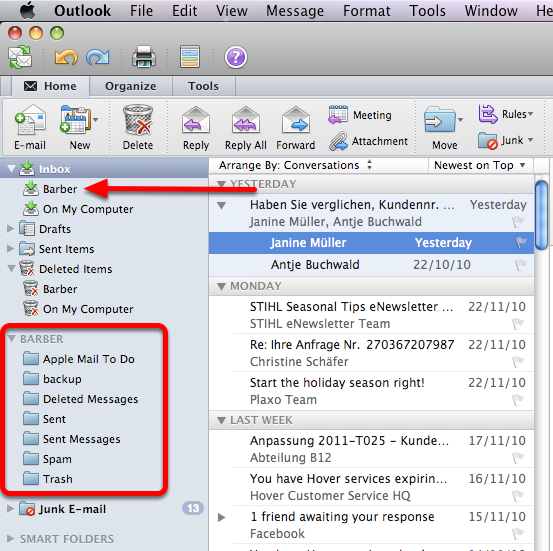Open the Junk dropdown in ribbon

(505, 140)
